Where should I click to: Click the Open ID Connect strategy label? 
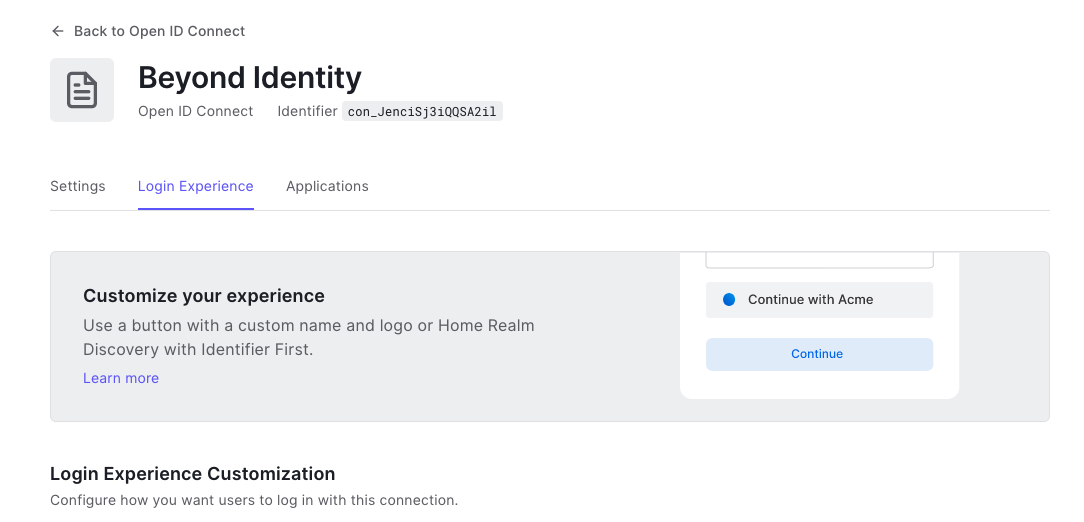[x=196, y=111]
